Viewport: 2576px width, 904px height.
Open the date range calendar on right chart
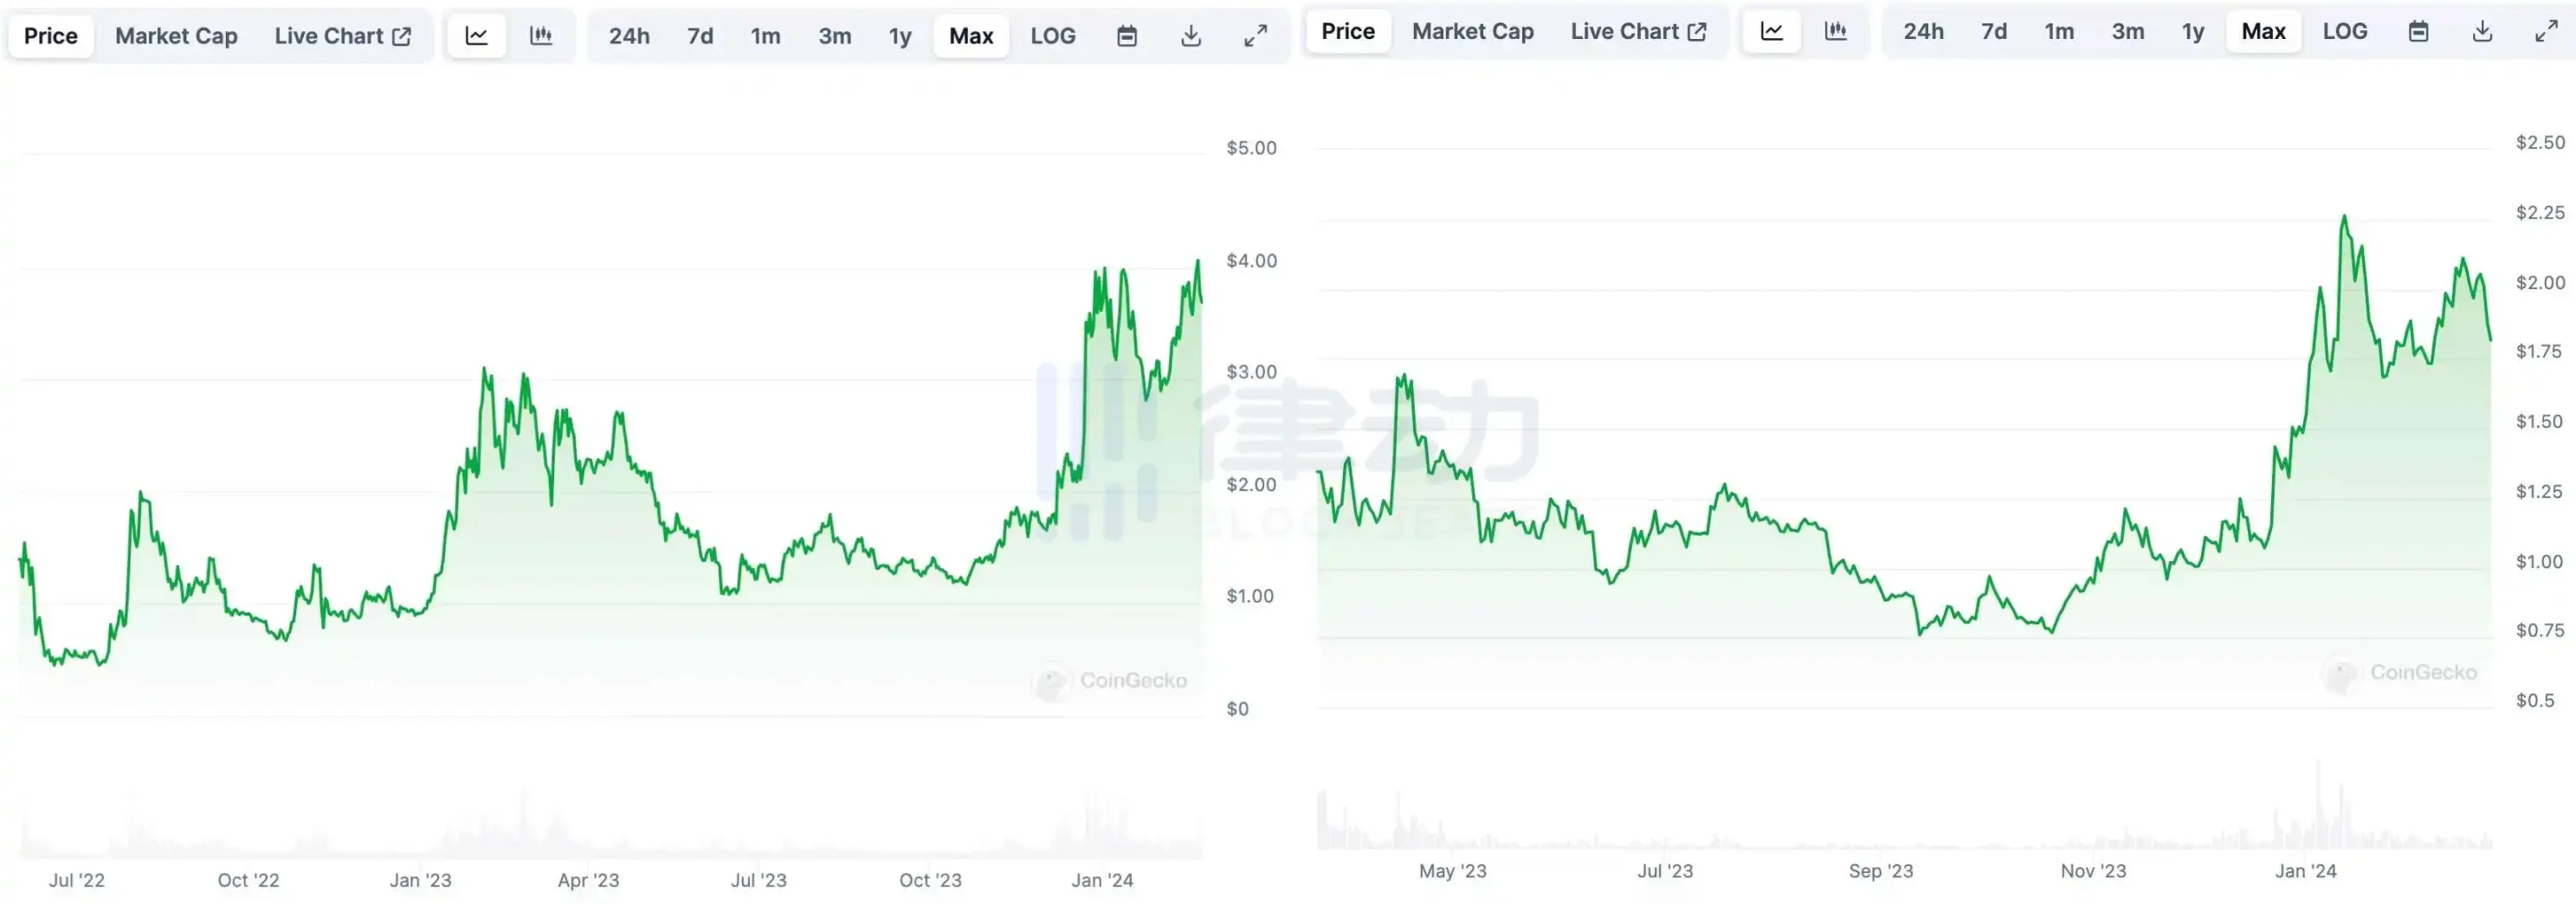tap(2420, 31)
